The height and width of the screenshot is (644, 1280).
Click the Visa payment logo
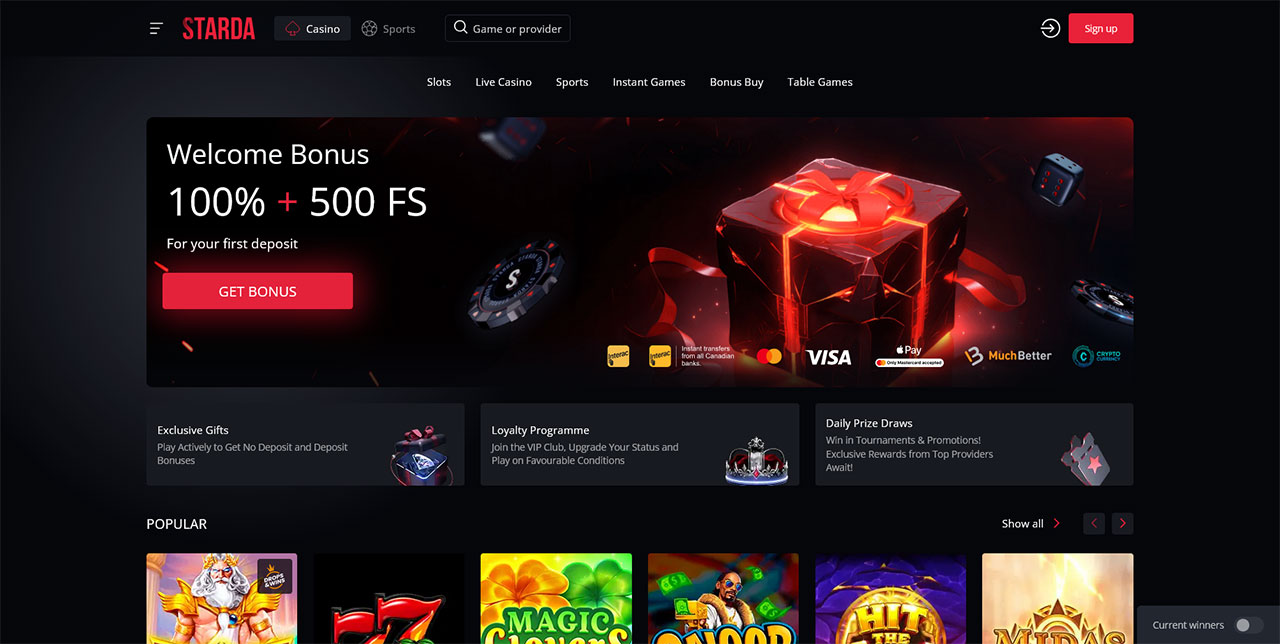[828, 357]
